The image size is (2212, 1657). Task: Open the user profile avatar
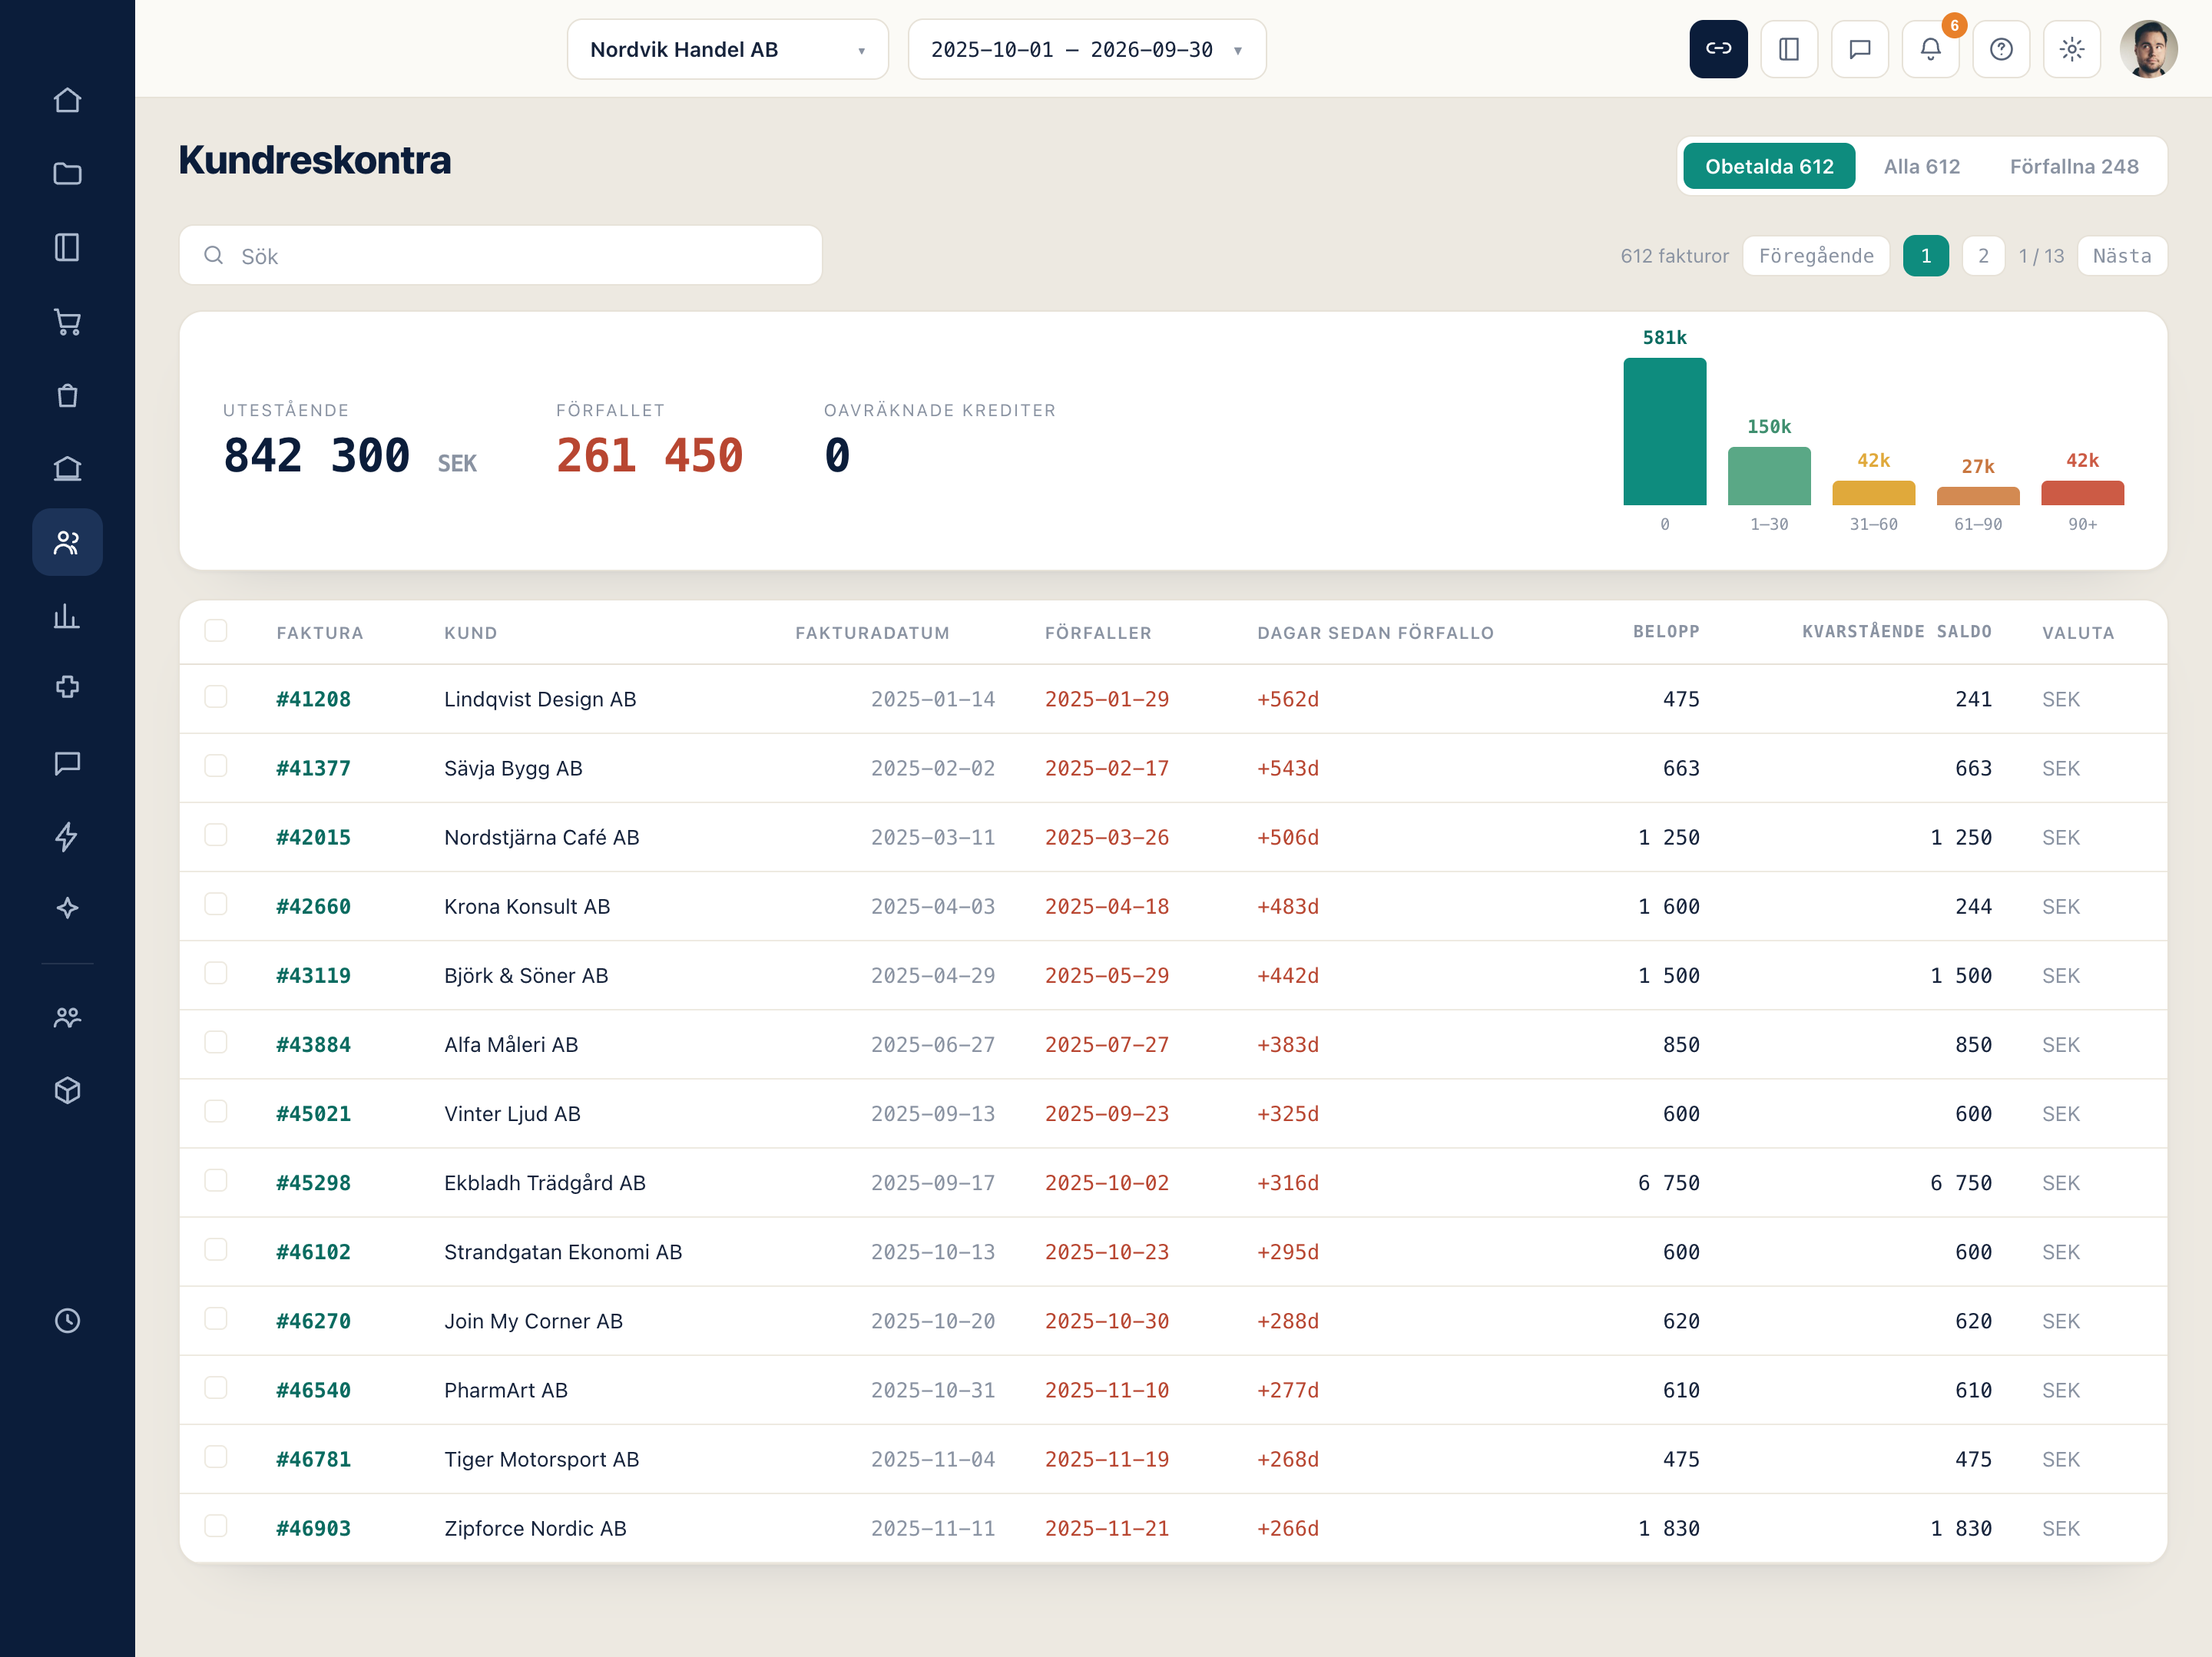pos(2148,49)
